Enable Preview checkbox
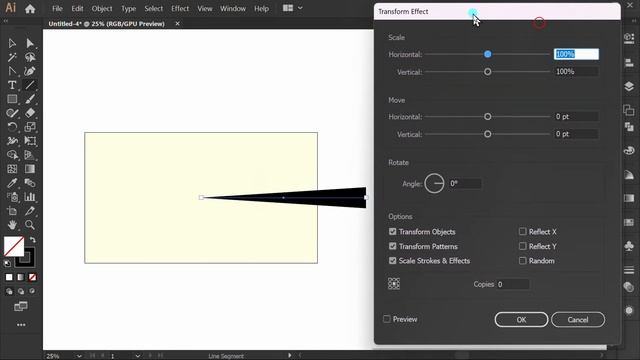The width and height of the screenshot is (640, 360). point(387,319)
